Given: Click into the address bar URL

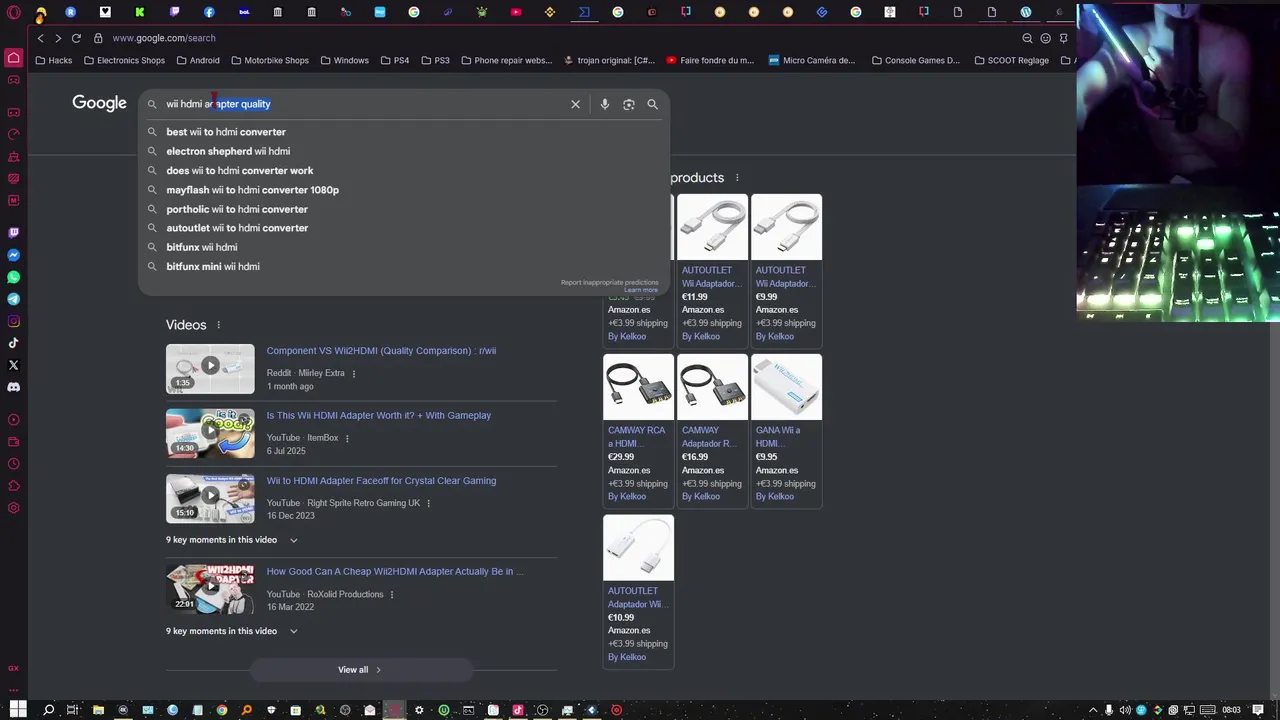Looking at the screenshot, I should coord(164,38).
